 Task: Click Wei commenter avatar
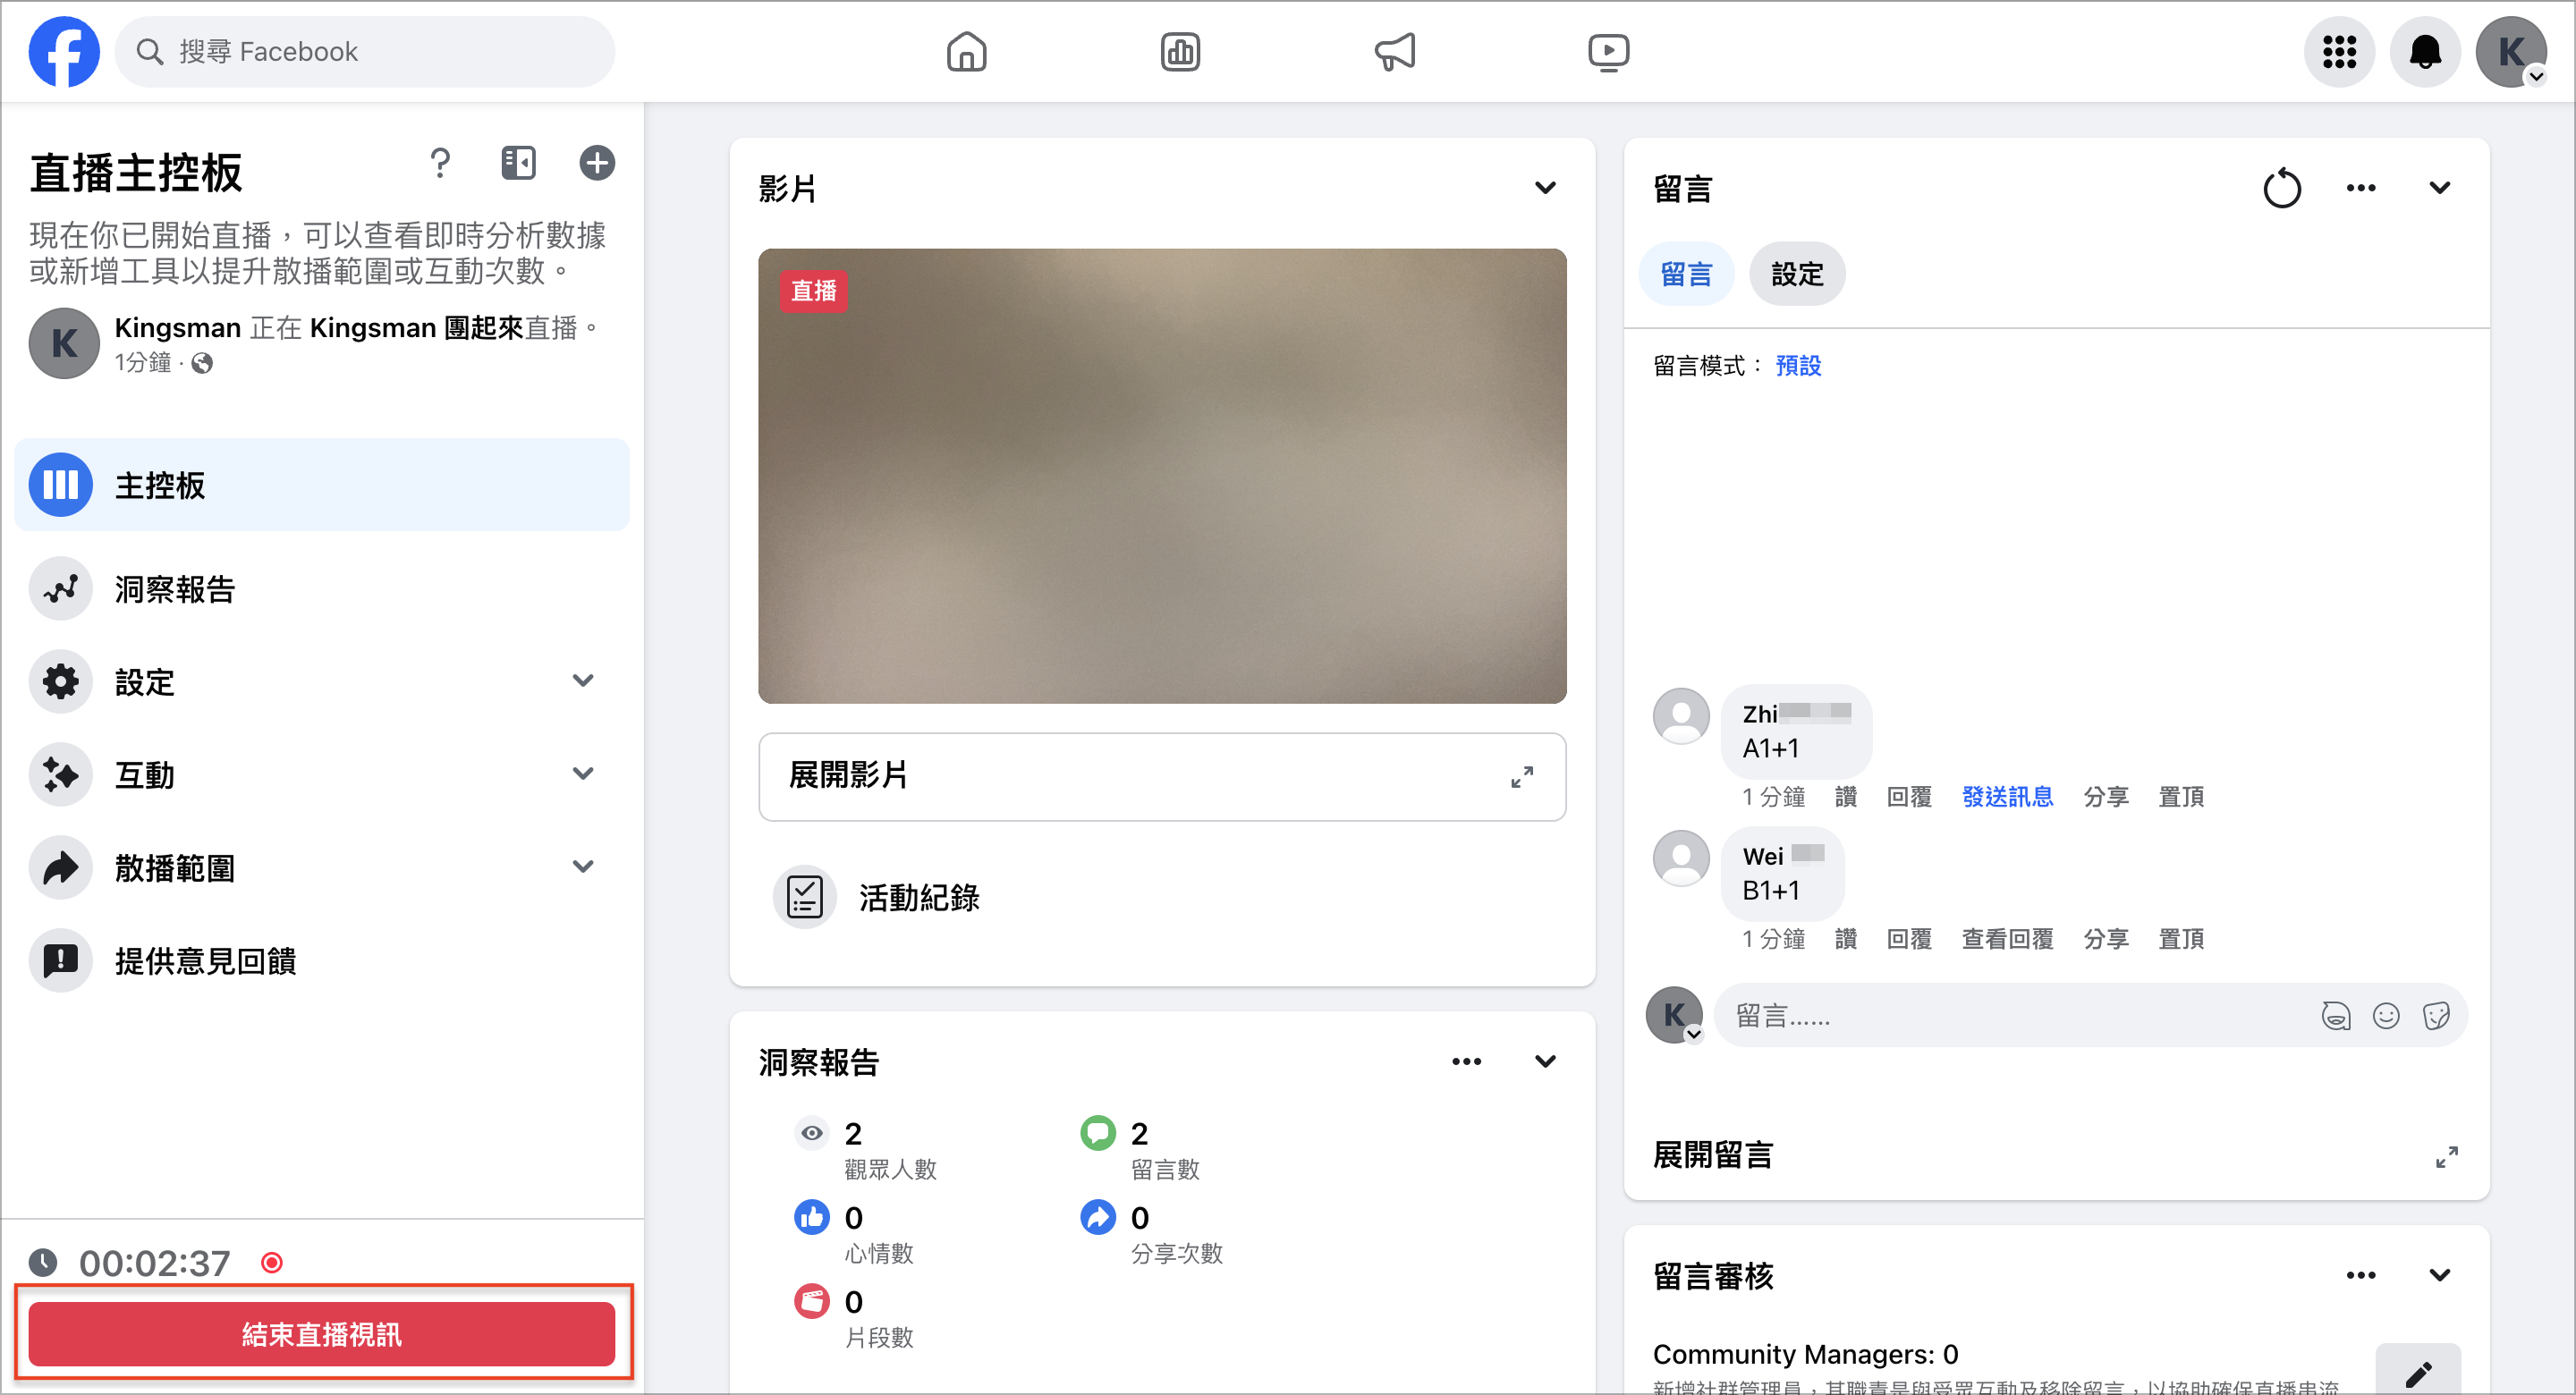pyautogui.click(x=1681, y=858)
